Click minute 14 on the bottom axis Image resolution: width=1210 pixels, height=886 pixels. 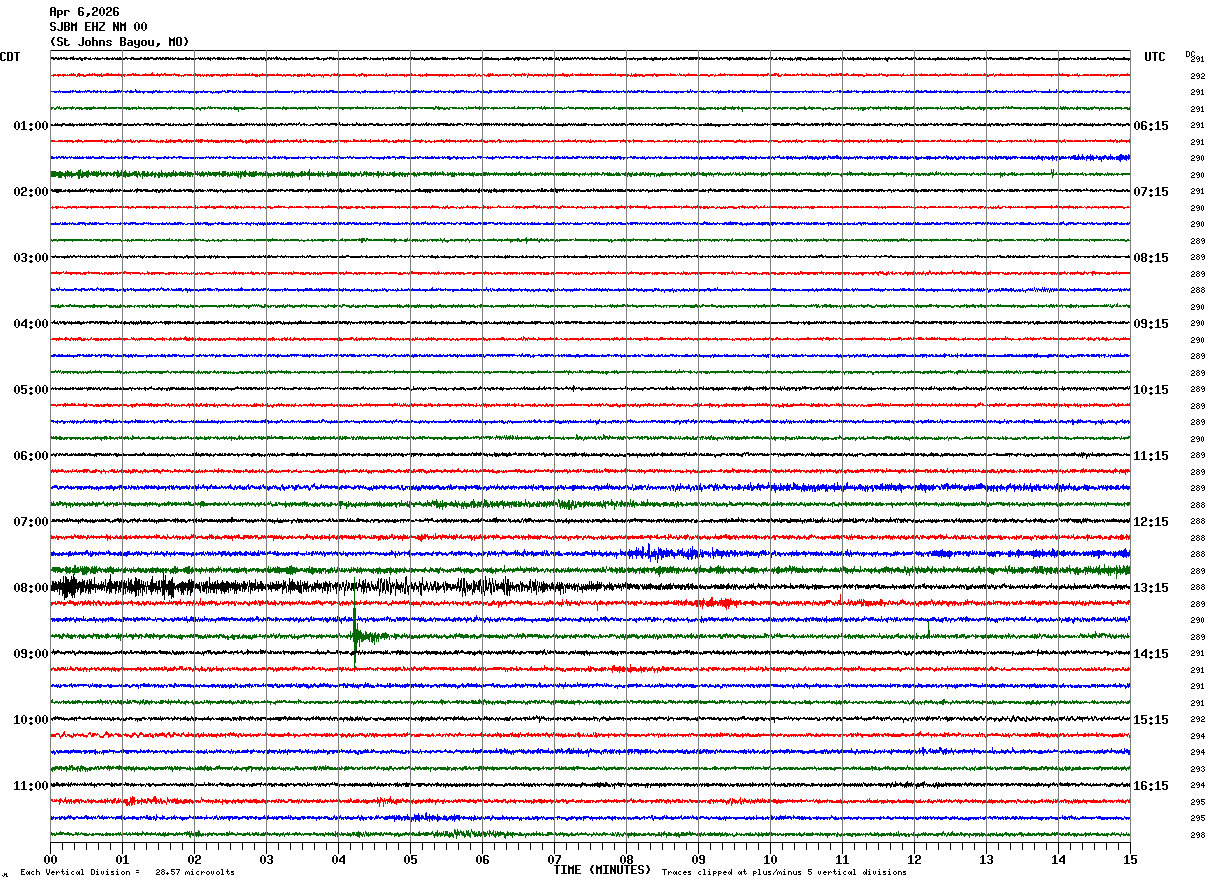tap(1058, 859)
